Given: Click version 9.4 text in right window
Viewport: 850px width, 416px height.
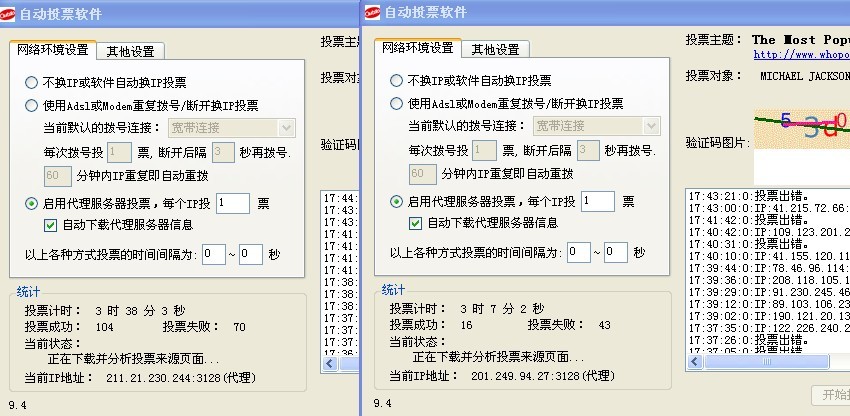Looking at the screenshot, I should 383,403.
